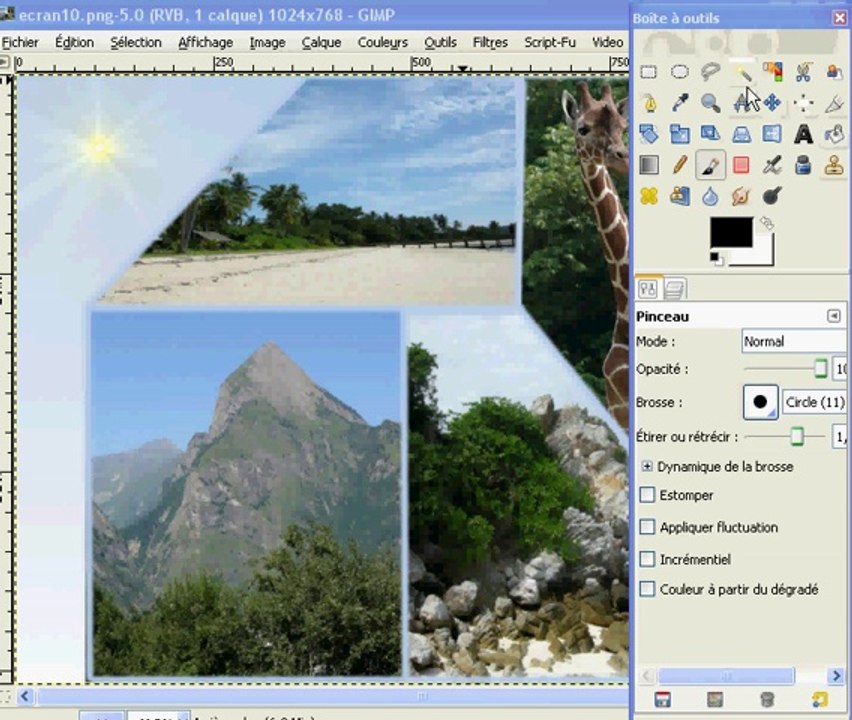
Task: Select the Ellipse Select tool
Action: 680,72
